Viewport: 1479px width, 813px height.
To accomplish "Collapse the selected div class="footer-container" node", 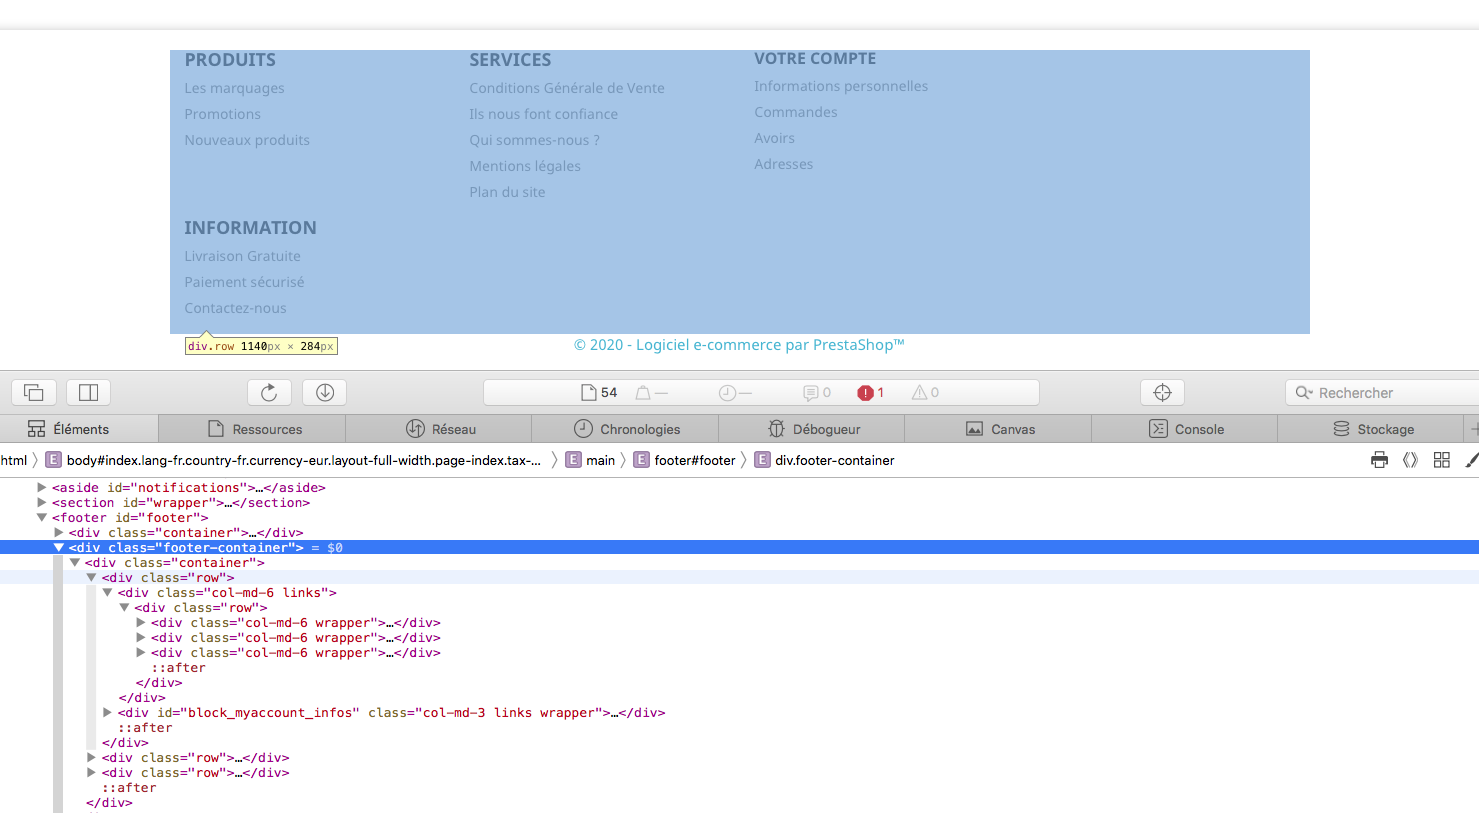I will click(59, 548).
